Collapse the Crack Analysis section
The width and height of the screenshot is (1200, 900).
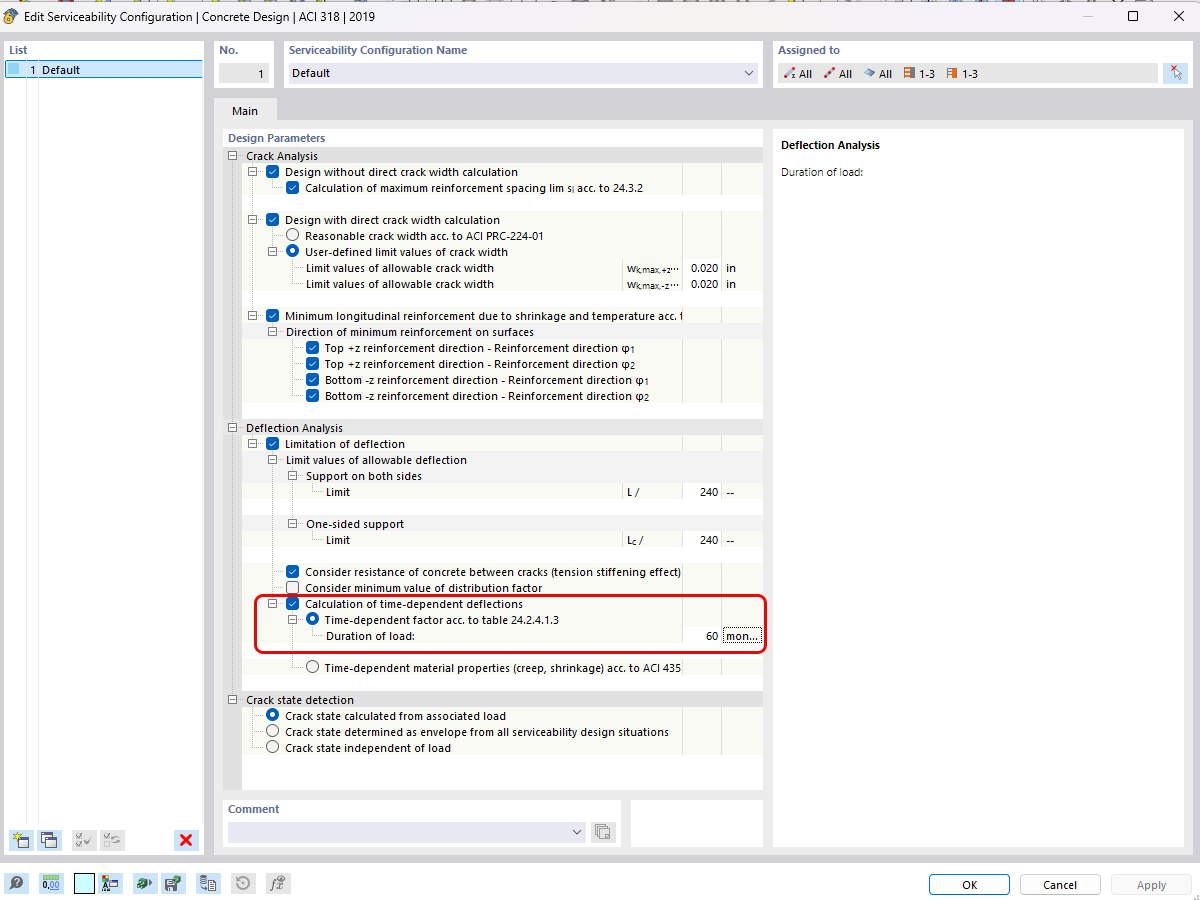click(x=232, y=156)
